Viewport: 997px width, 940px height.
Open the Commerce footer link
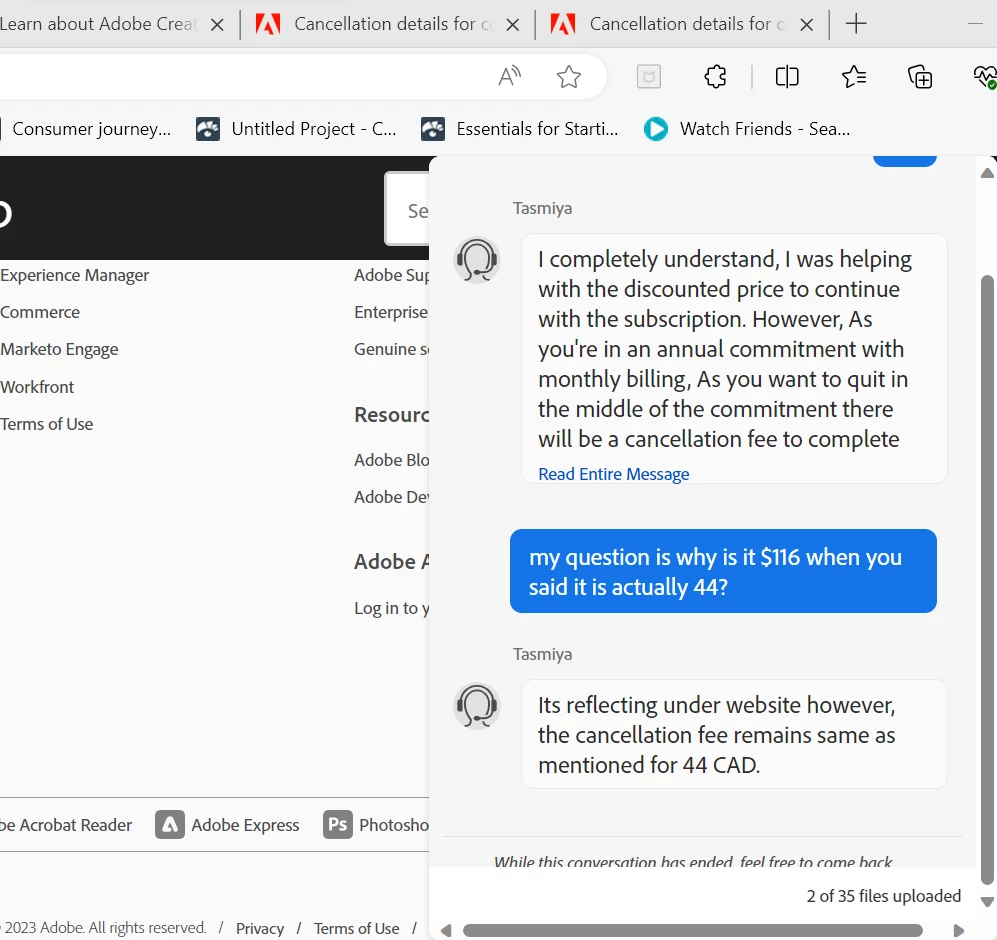pos(40,312)
